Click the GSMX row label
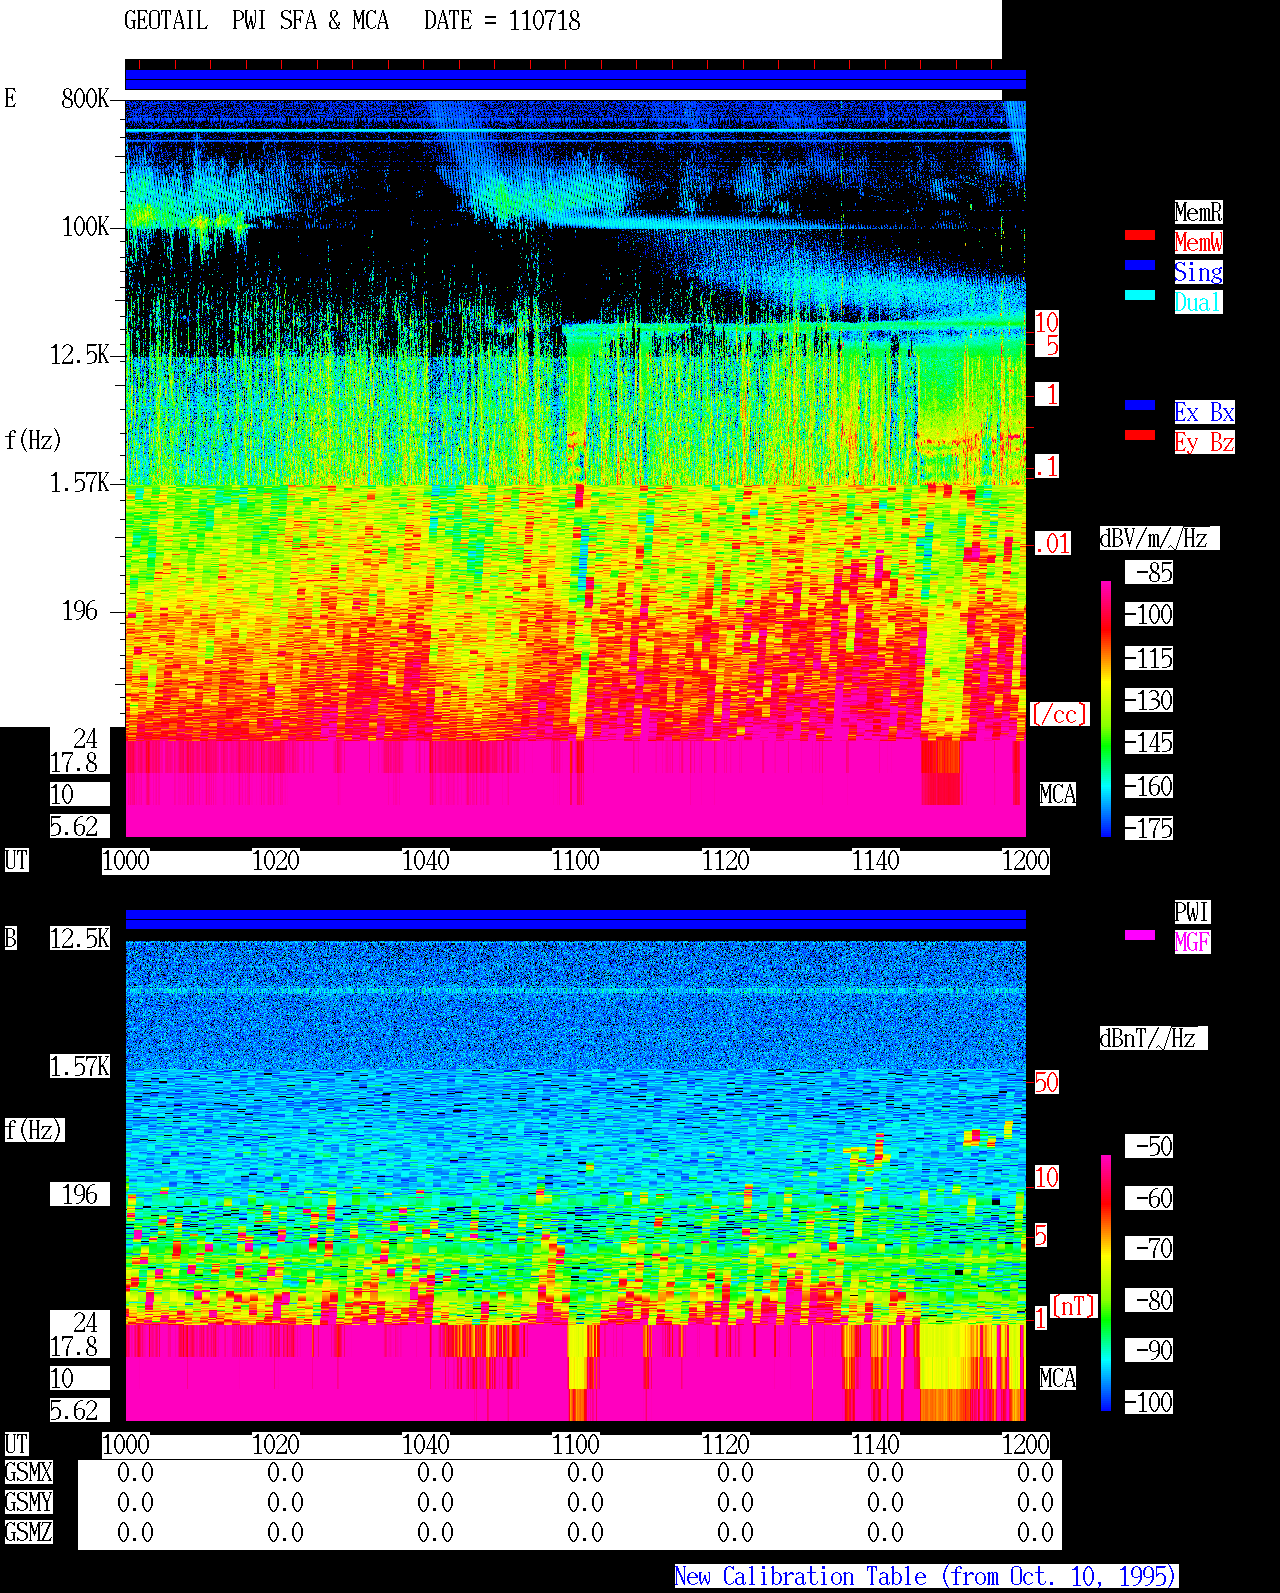Screen dimensions: 1280x1593 coord(28,1472)
